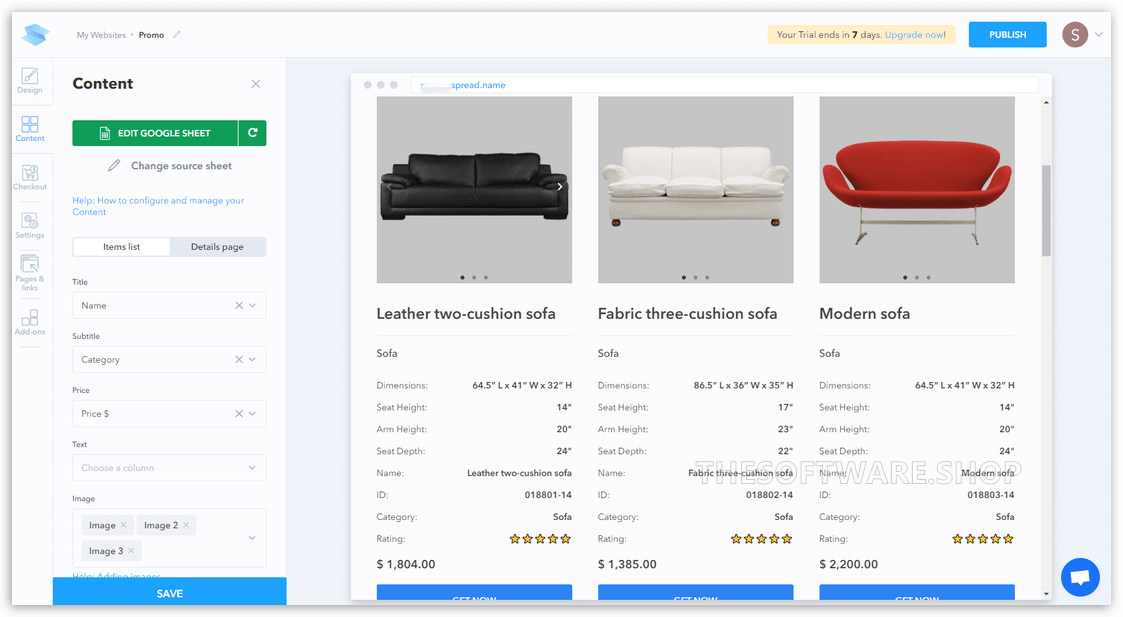1123x617 pixels.
Task: Expand the Title column dropdown
Action: tap(252, 305)
